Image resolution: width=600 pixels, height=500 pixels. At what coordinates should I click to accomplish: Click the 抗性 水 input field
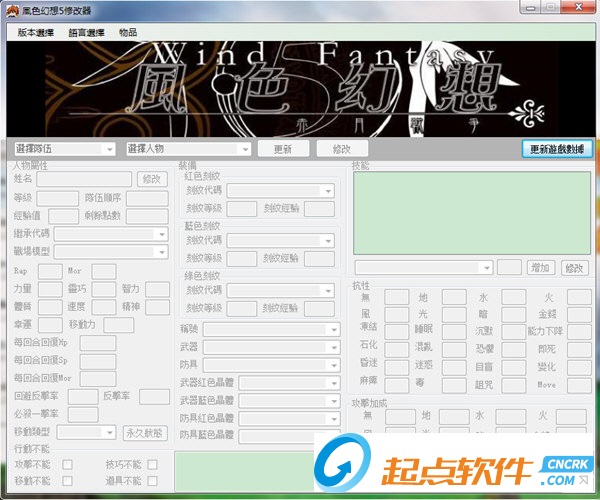coord(514,297)
